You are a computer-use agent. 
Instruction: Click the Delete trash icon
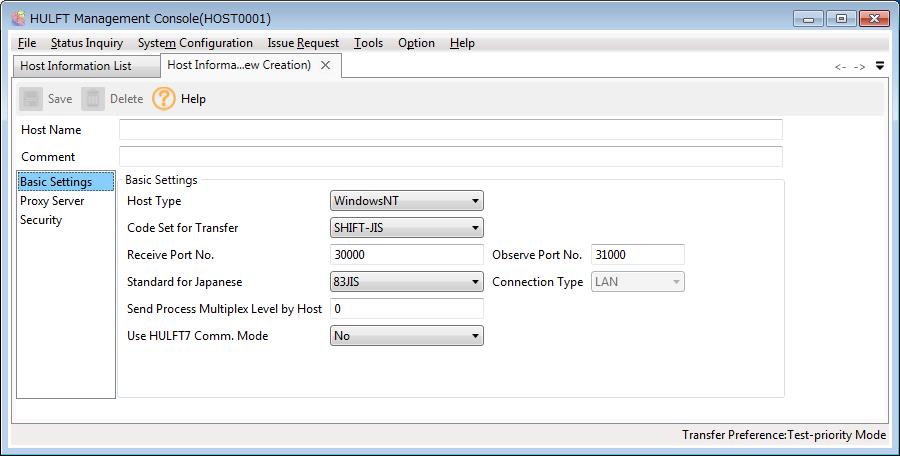pos(93,99)
